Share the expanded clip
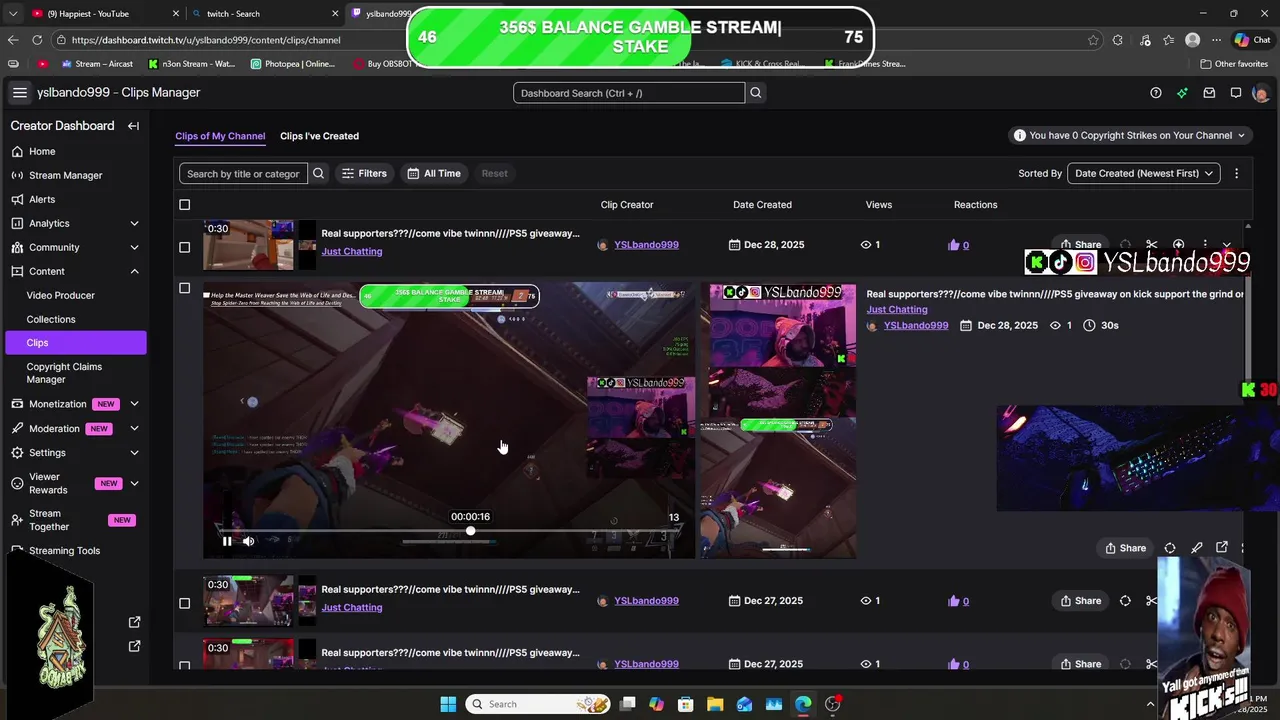The height and width of the screenshot is (720, 1280). [x=1125, y=548]
